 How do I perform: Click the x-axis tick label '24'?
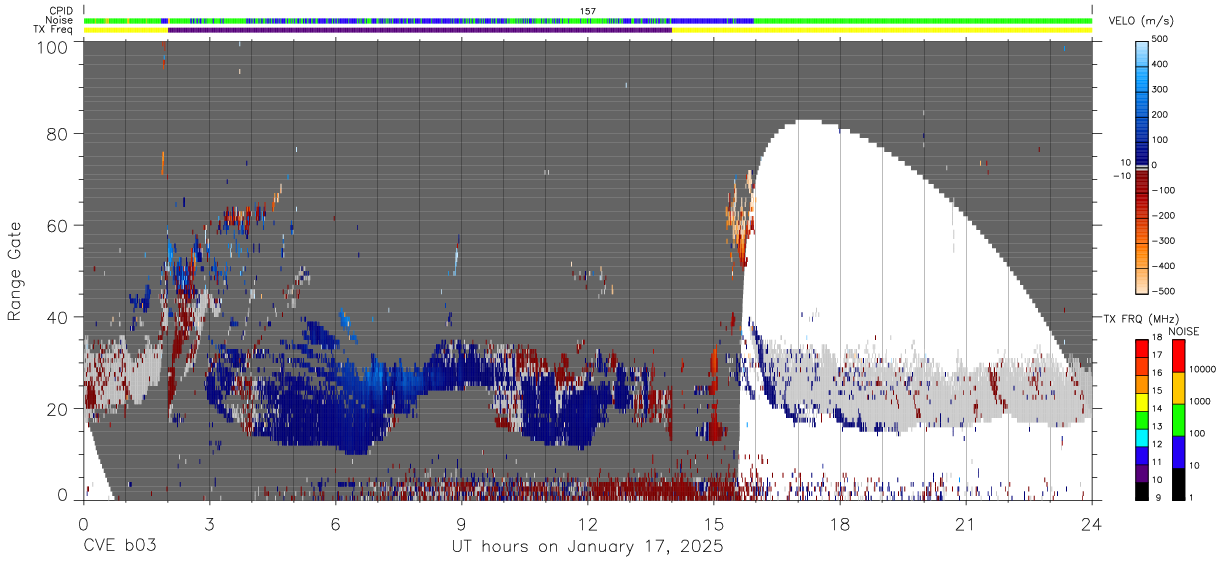point(1092,523)
